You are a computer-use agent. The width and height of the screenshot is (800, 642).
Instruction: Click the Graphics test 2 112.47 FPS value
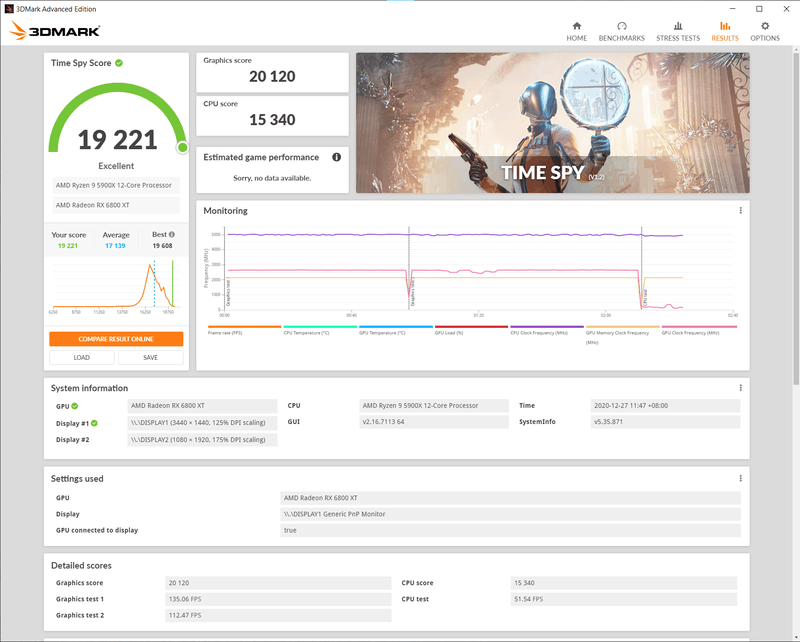(278, 615)
